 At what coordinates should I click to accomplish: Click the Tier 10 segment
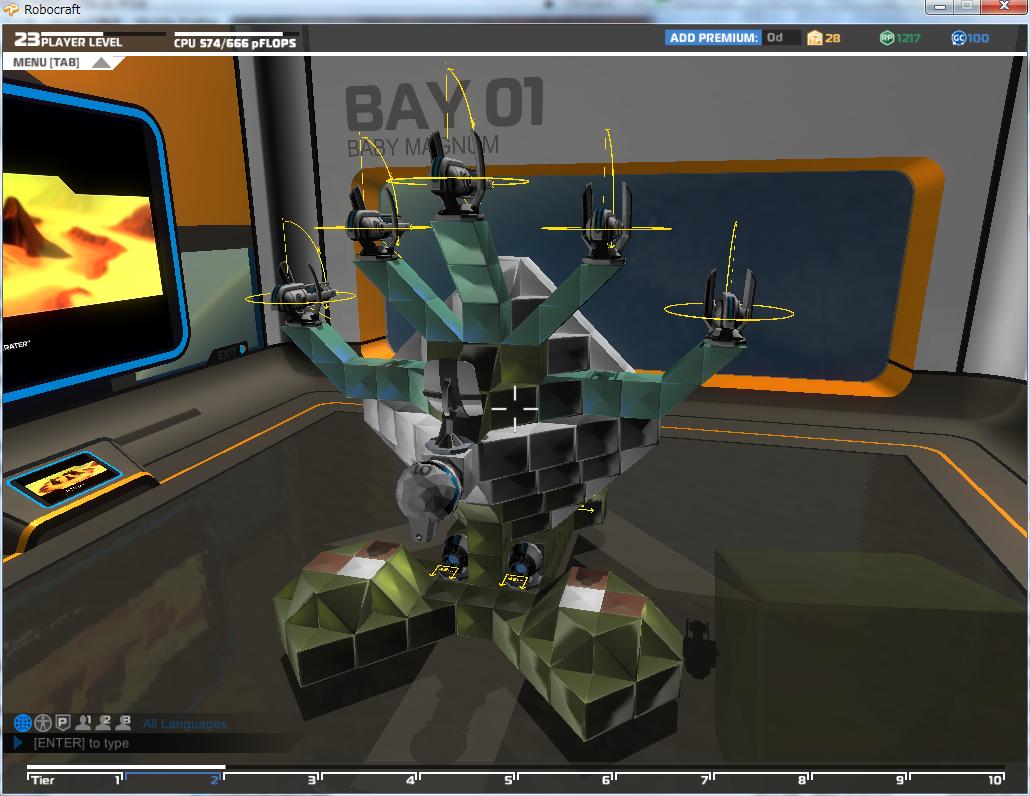957,779
